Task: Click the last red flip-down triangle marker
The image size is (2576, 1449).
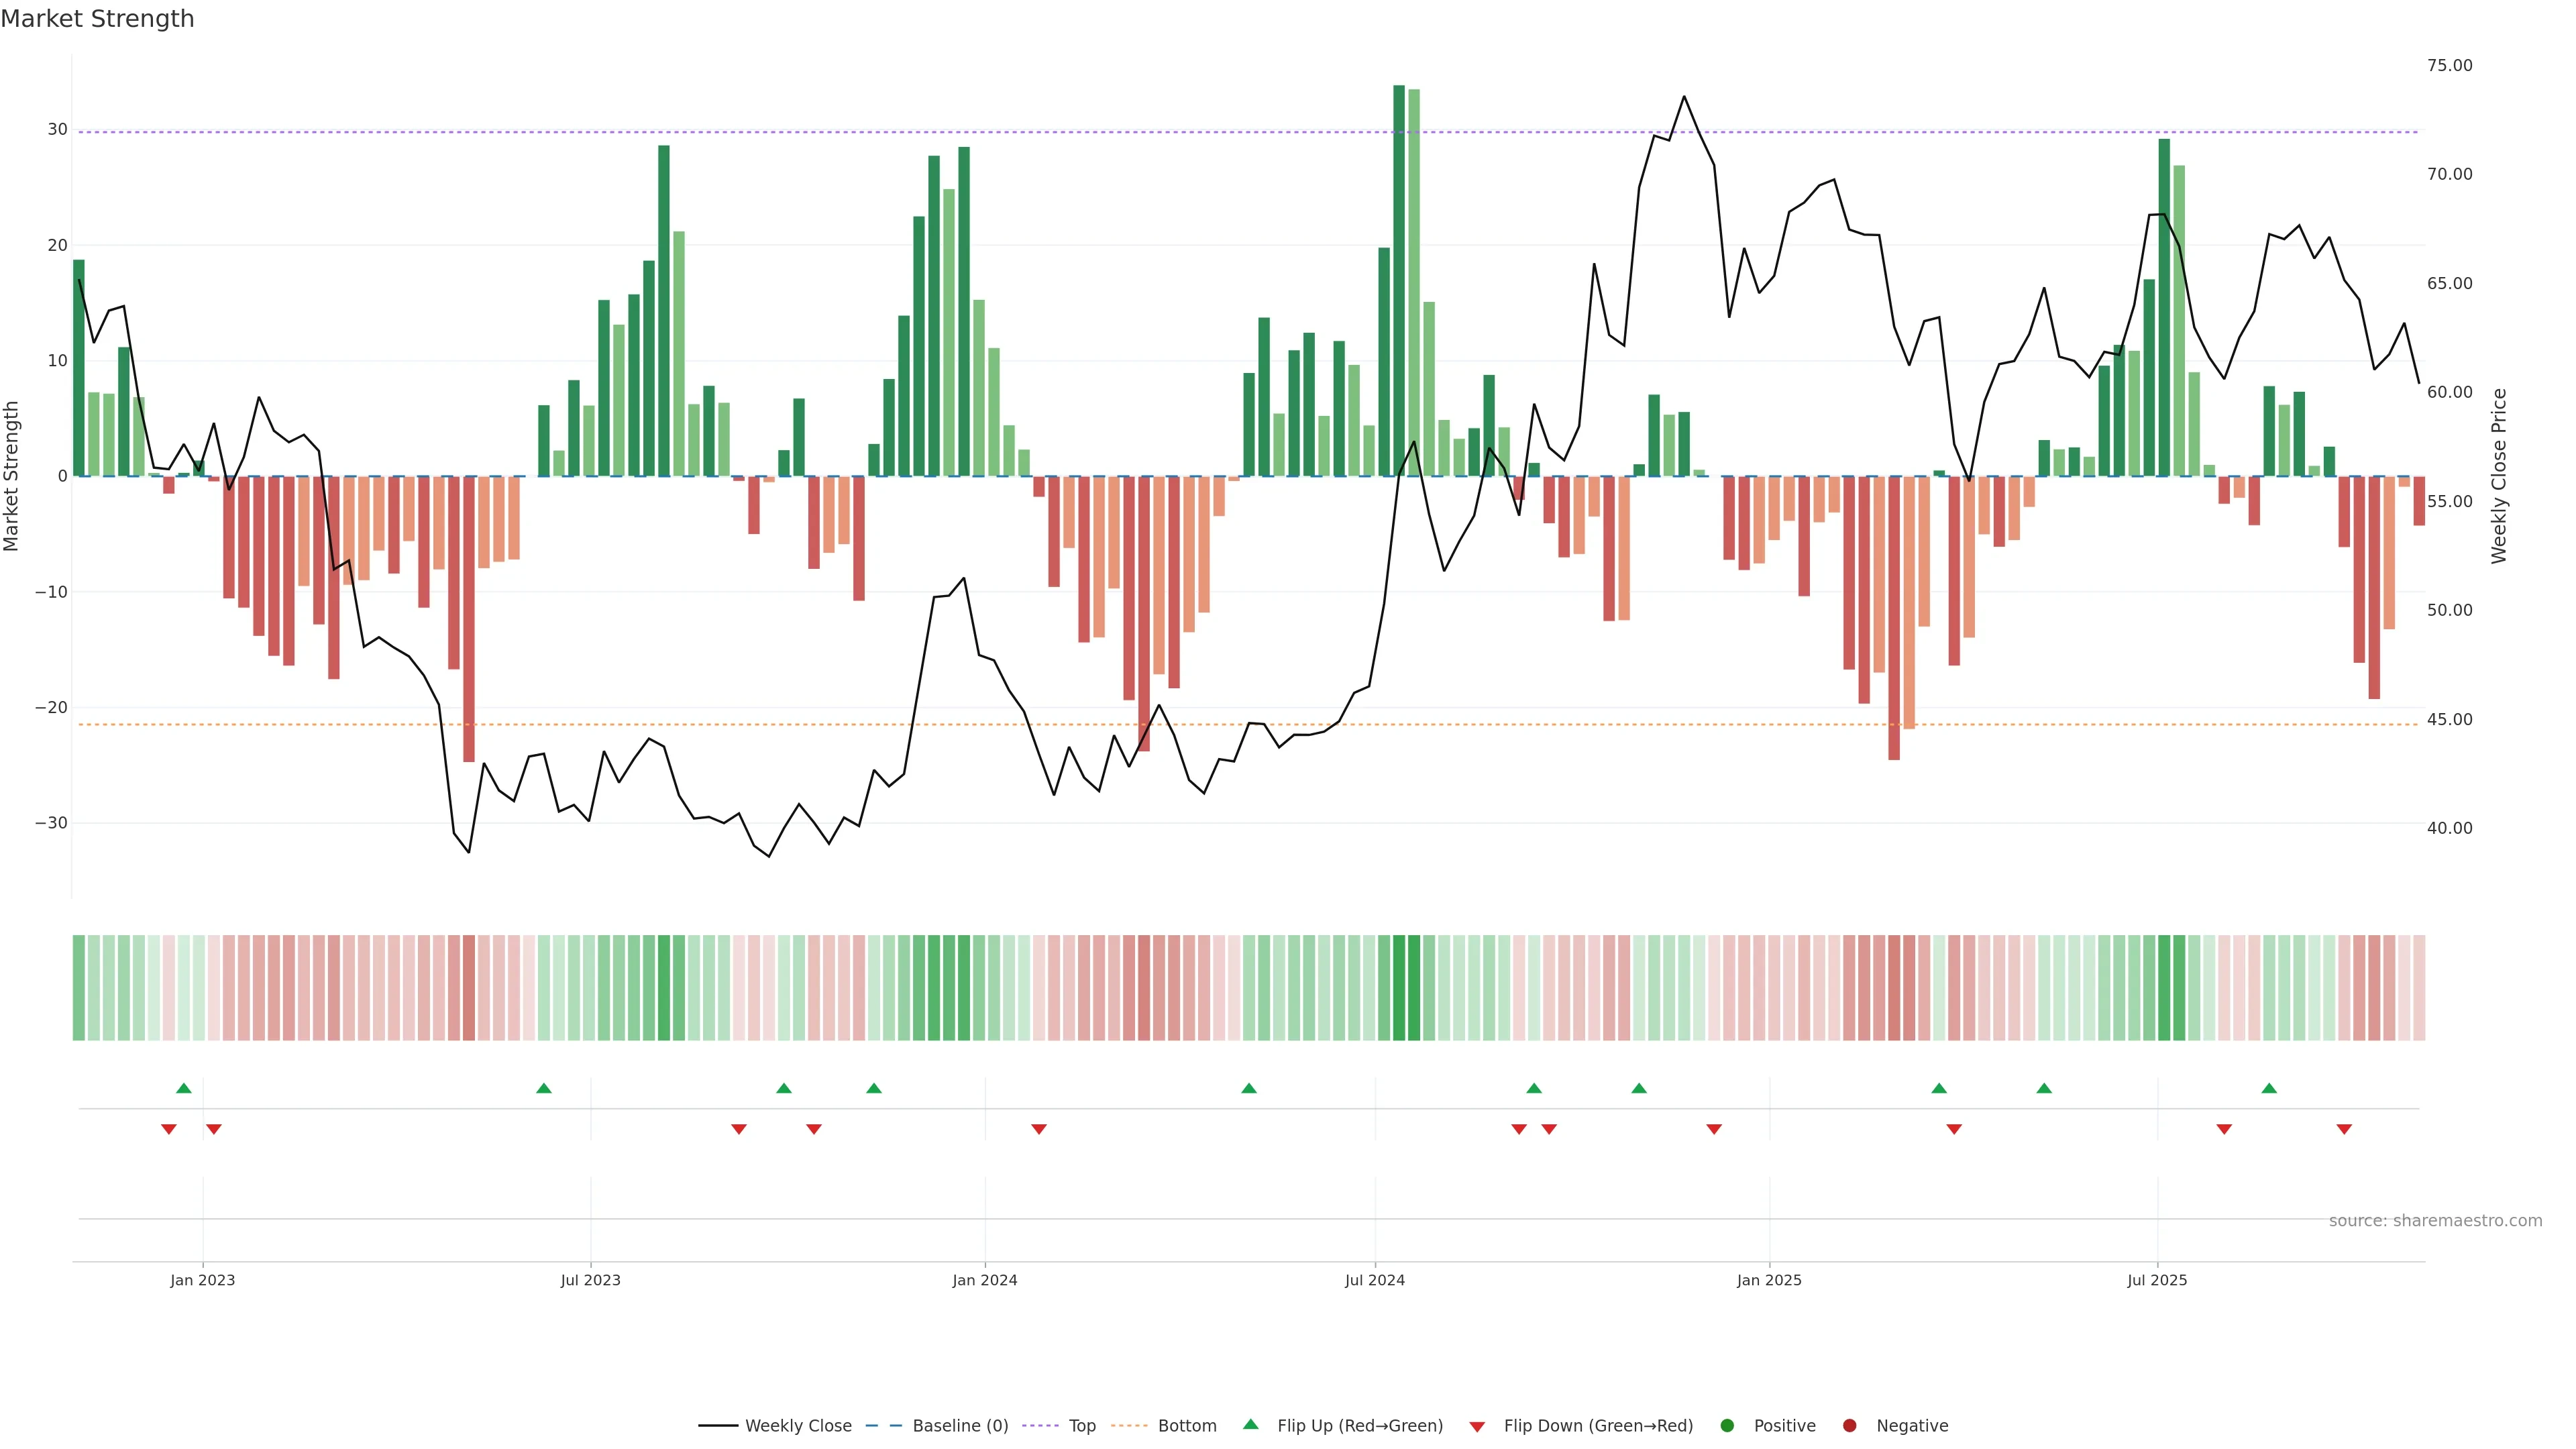Action: pos(2344,1129)
